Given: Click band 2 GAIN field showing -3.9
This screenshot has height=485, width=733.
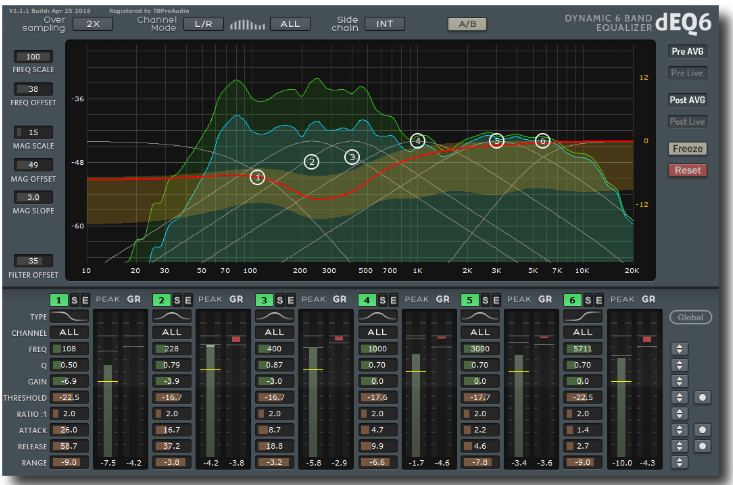Looking at the screenshot, I should (172, 381).
